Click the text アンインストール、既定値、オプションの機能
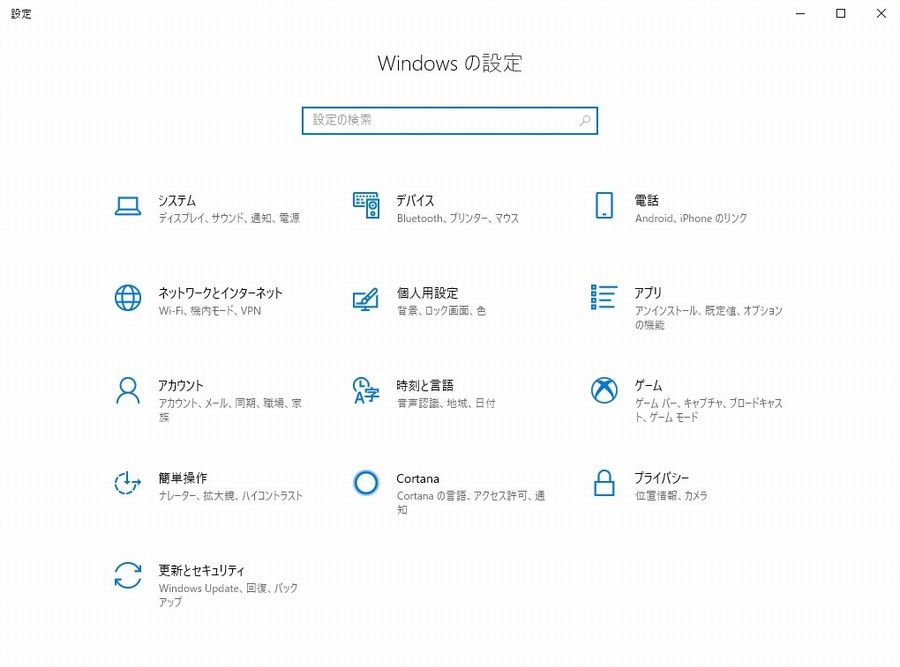The height and width of the screenshot is (667, 900). click(709, 317)
